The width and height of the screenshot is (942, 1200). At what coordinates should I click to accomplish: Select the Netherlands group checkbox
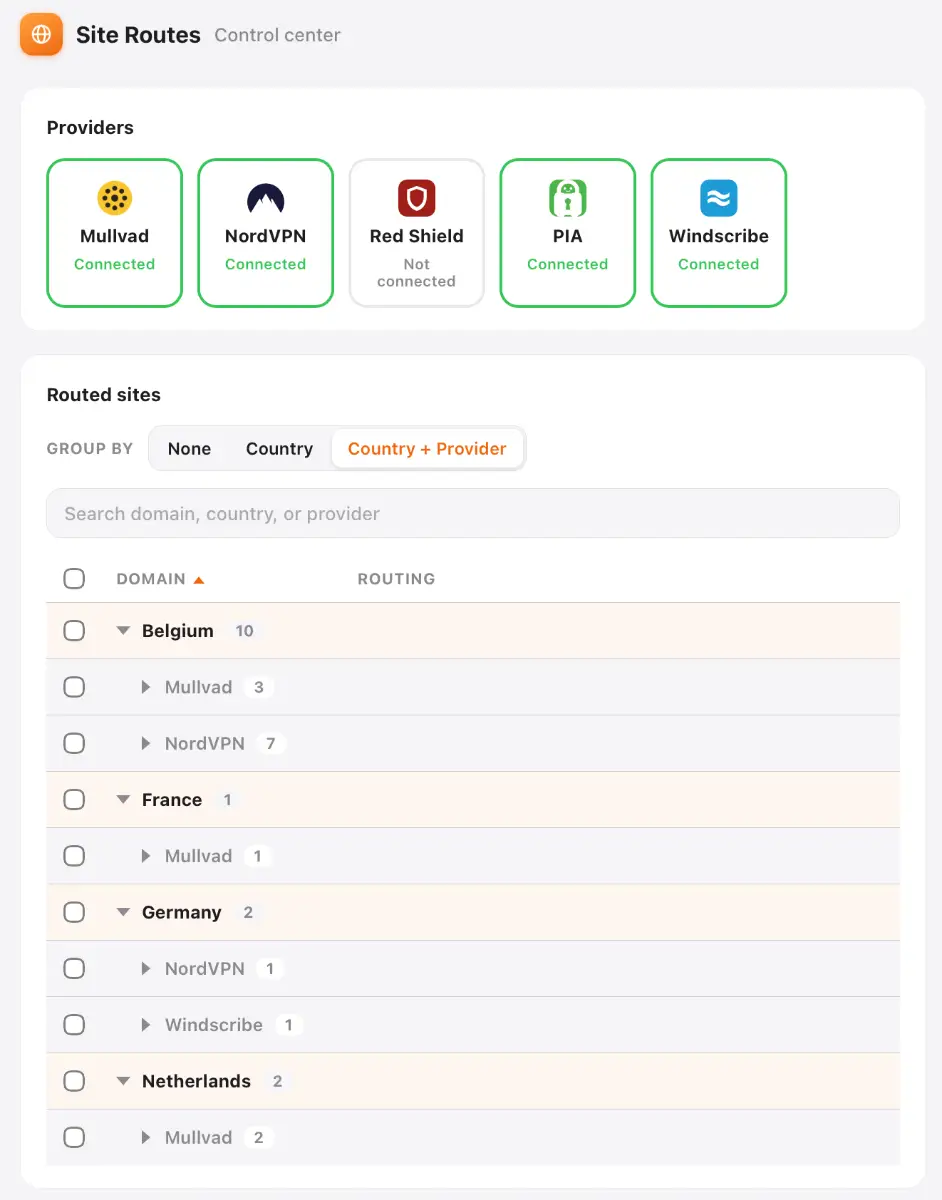point(74,1081)
